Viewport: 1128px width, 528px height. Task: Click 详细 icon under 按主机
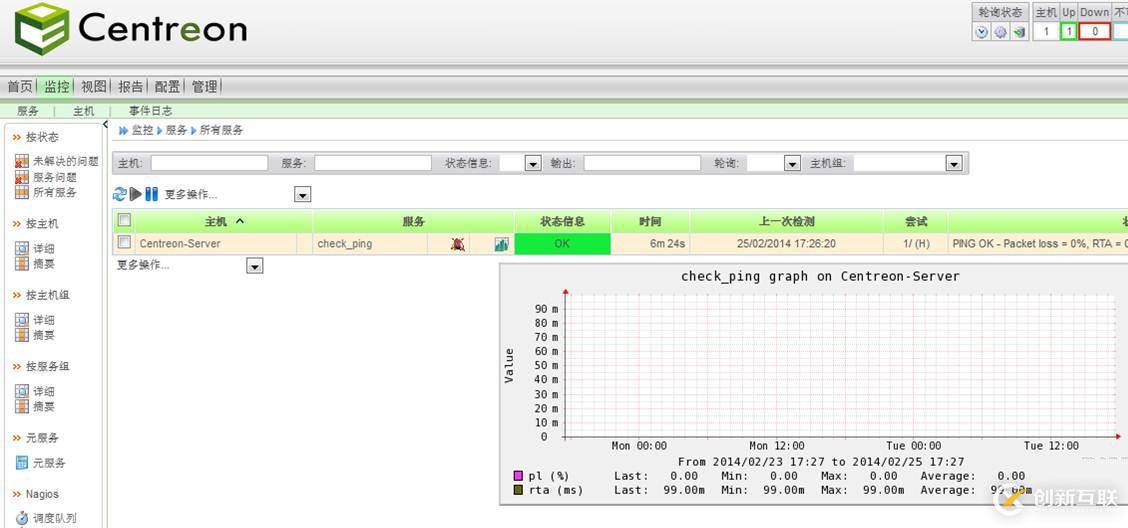click(22, 248)
